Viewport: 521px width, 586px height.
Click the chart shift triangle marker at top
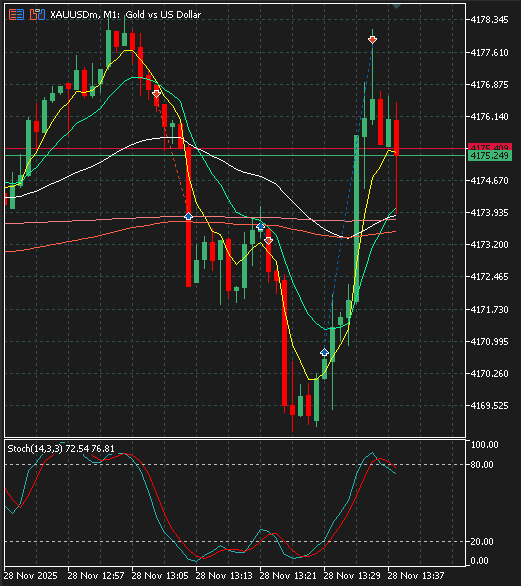(396, 6)
